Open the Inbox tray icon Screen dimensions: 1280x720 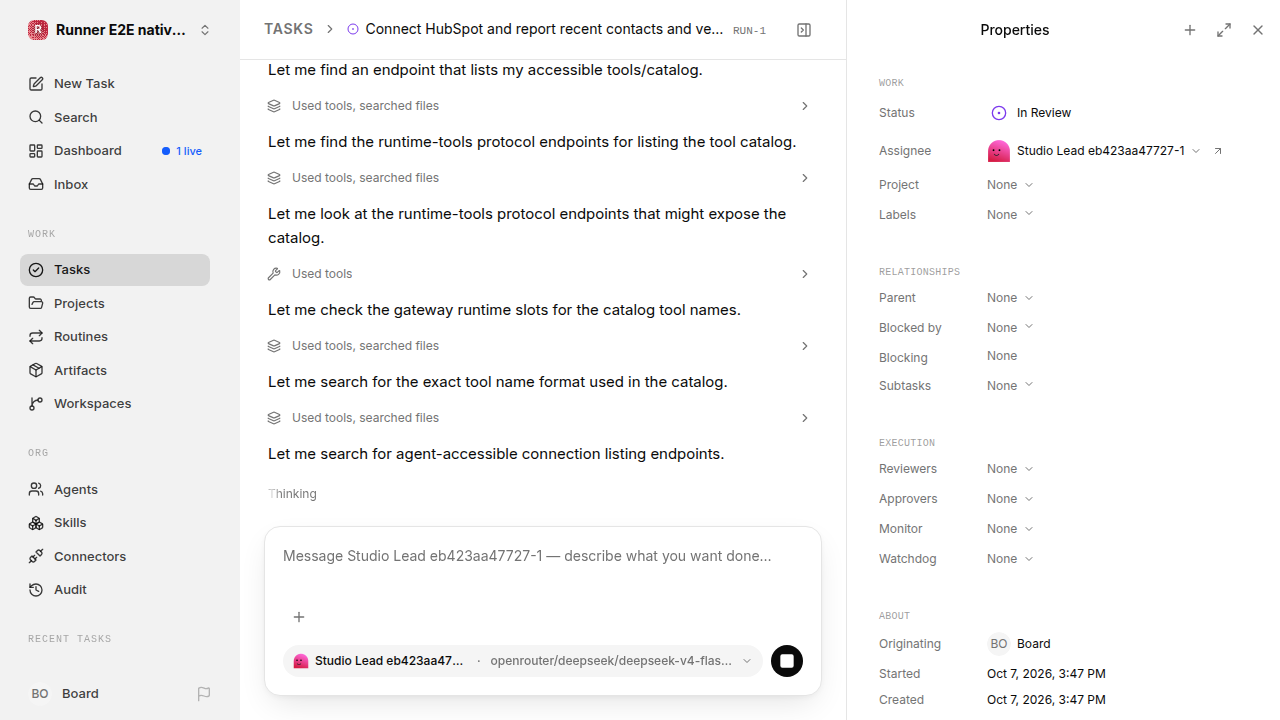(x=36, y=184)
